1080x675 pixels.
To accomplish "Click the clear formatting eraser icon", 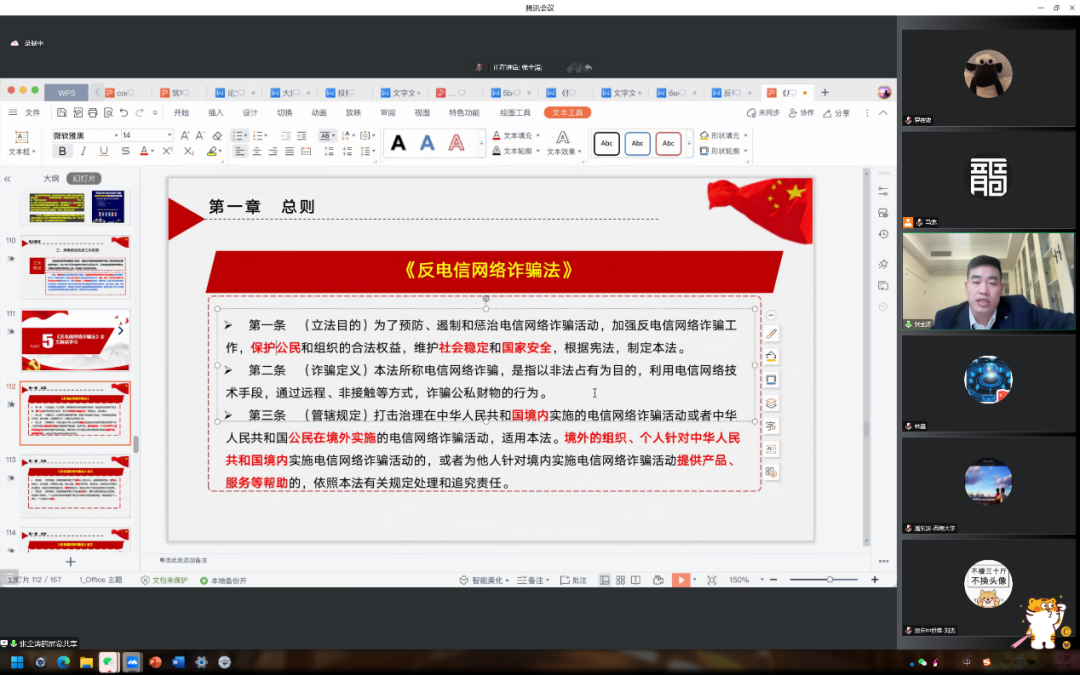I will 217,135.
